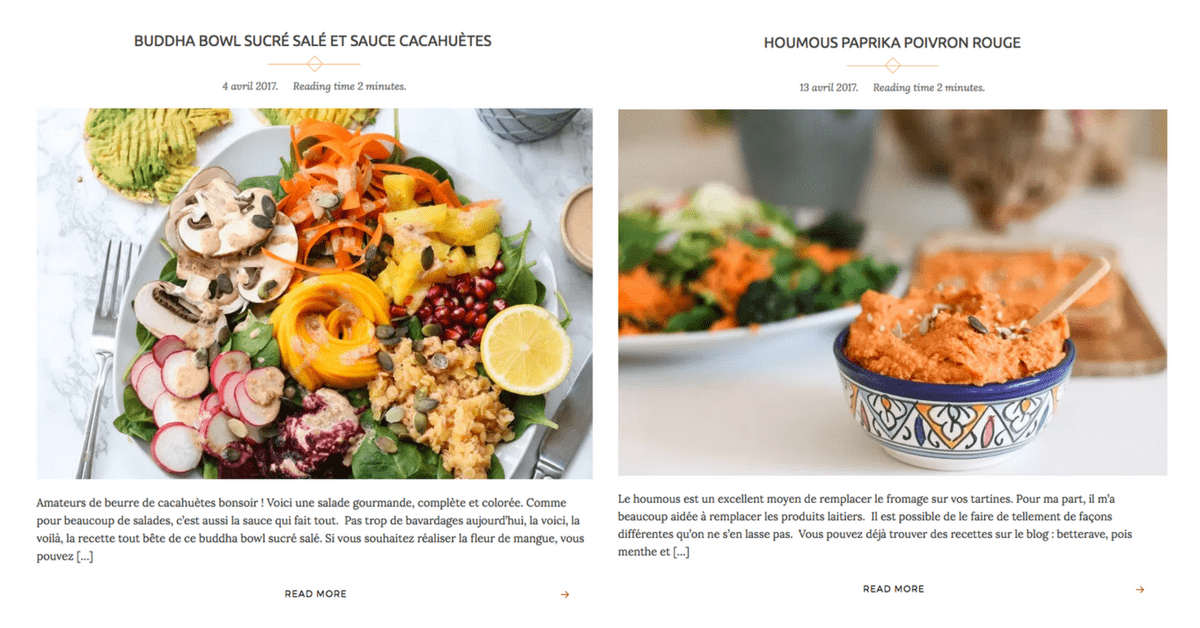Click the diamond ornament under Houmous title

pos(893,65)
